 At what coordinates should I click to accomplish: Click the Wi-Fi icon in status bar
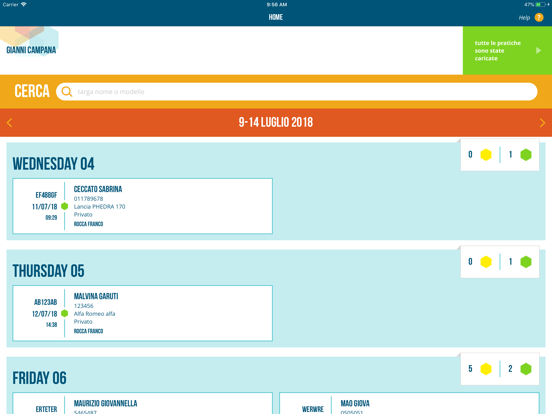[24, 4]
